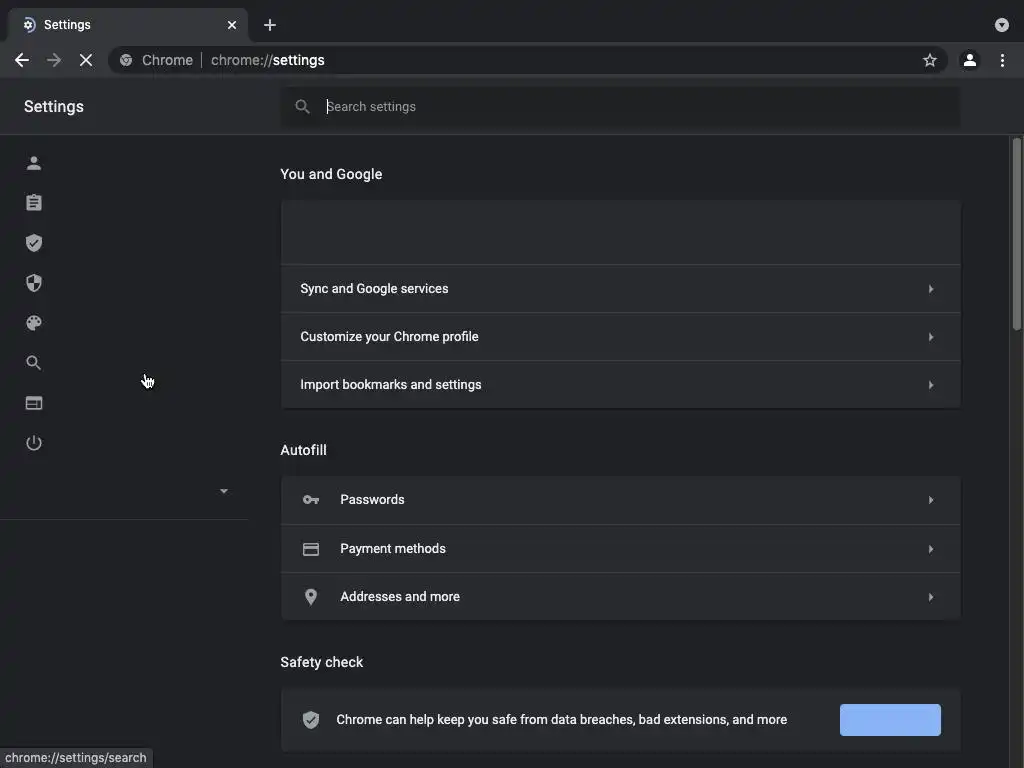Select the Autofill clipboard icon in sidebar

point(34,203)
